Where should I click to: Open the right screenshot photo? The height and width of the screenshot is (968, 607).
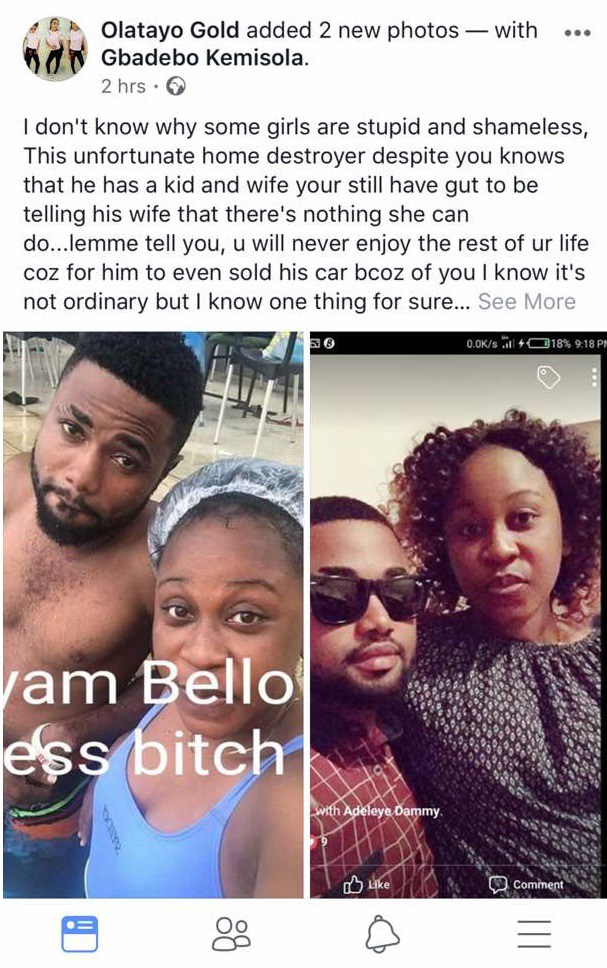[x=458, y=615]
